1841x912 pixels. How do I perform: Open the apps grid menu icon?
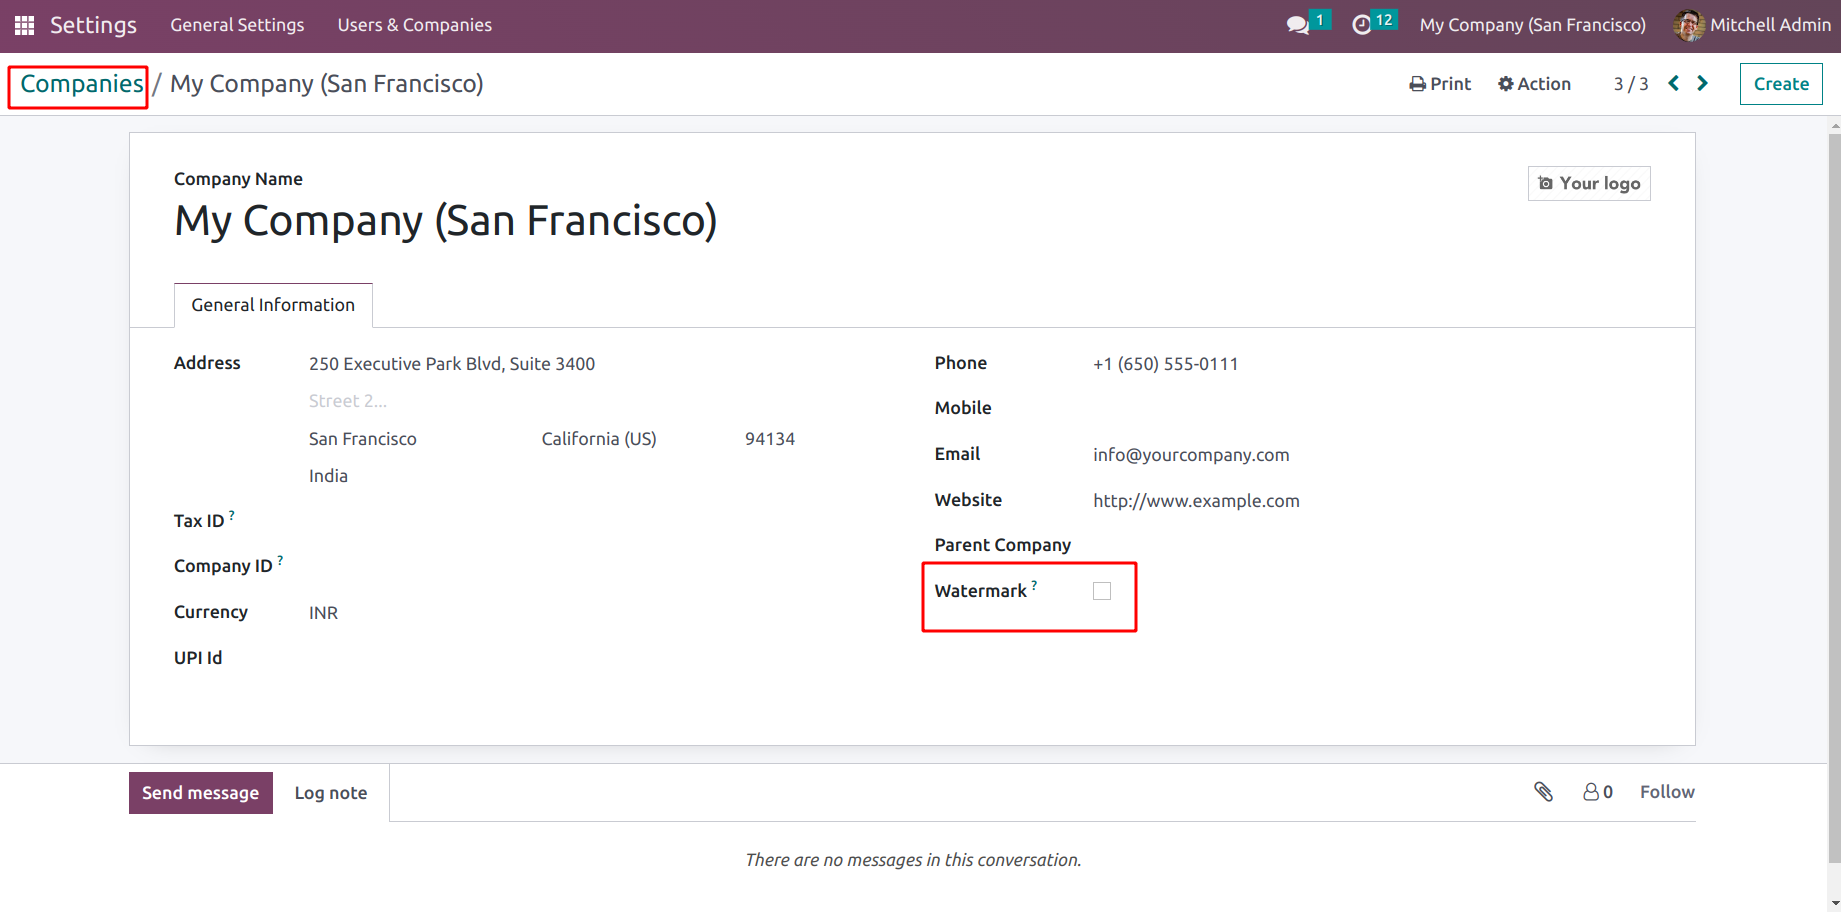tap(24, 25)
